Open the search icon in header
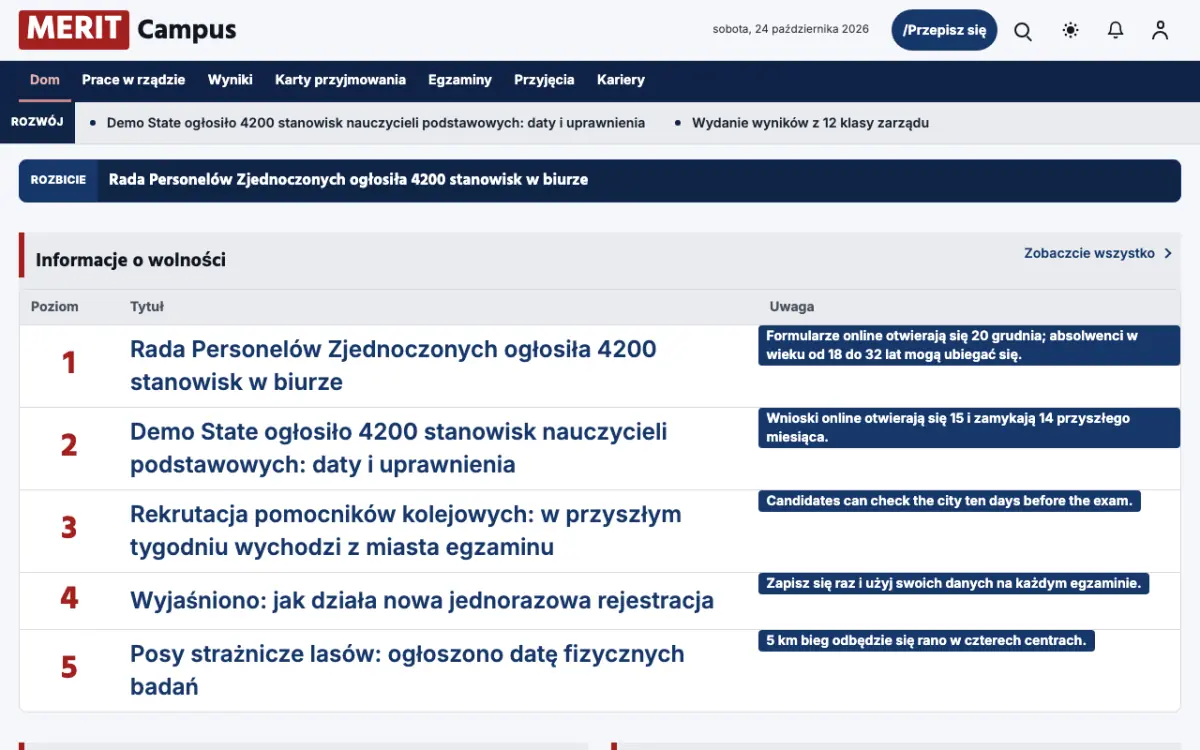This screenshot has width=1200, height=750. (x=1023, y=31)
